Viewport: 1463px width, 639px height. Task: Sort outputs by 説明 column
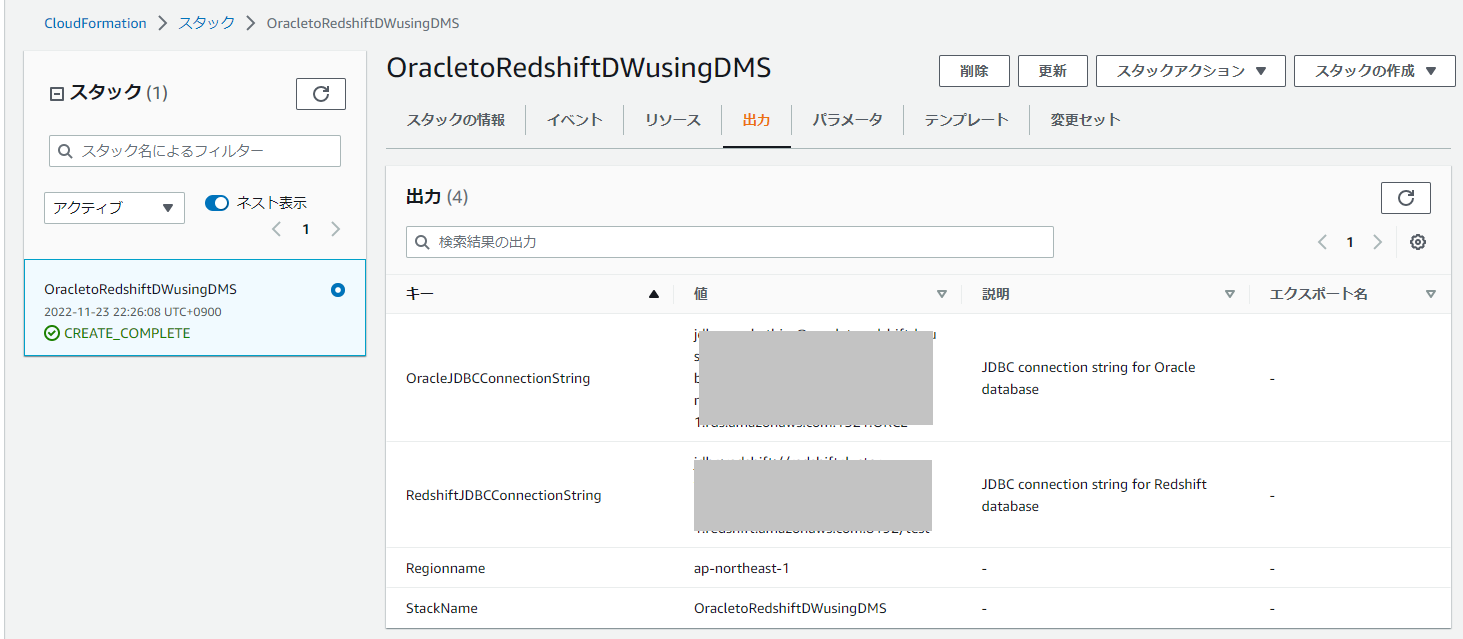[1230, 294]
